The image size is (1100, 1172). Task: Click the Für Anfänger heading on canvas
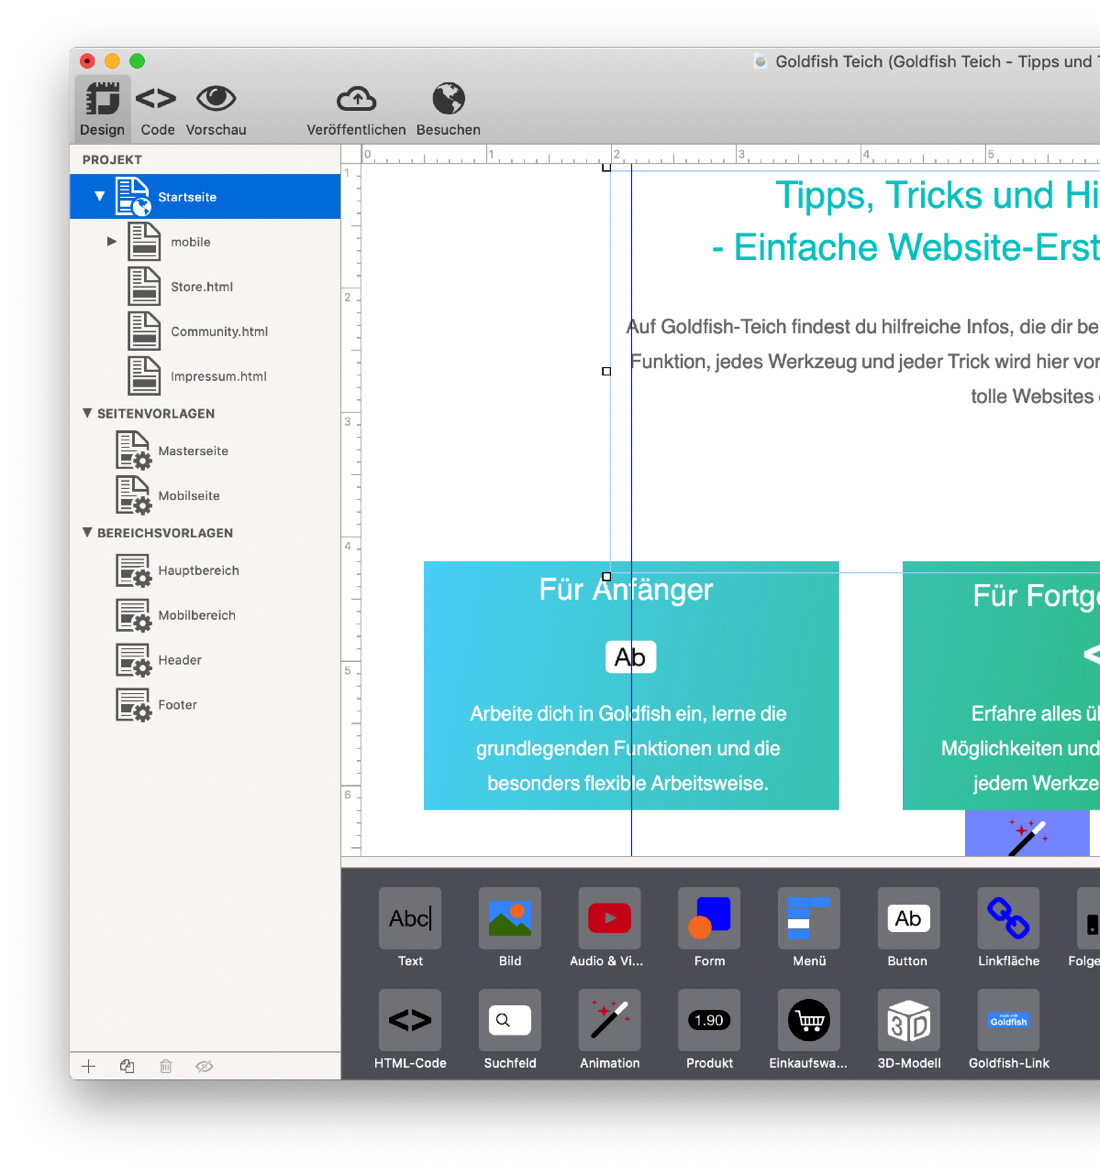coord(626,590)
